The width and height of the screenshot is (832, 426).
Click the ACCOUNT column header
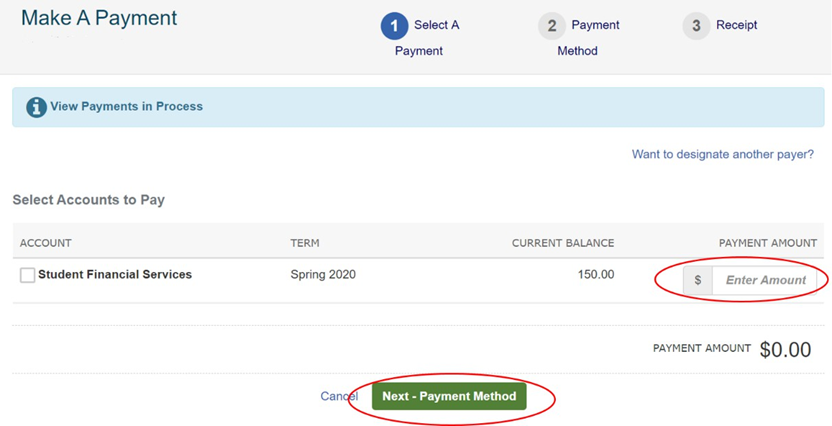pos(46,243)
